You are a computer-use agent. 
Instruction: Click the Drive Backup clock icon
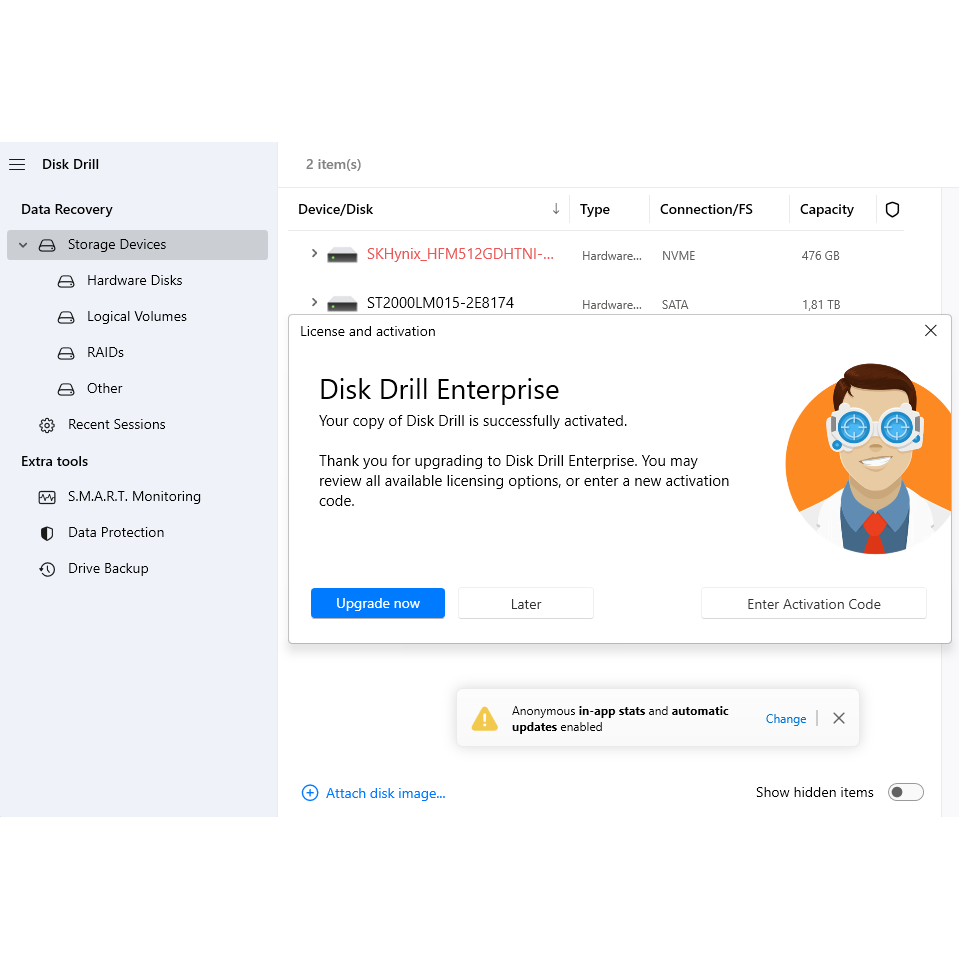(47, 569)
